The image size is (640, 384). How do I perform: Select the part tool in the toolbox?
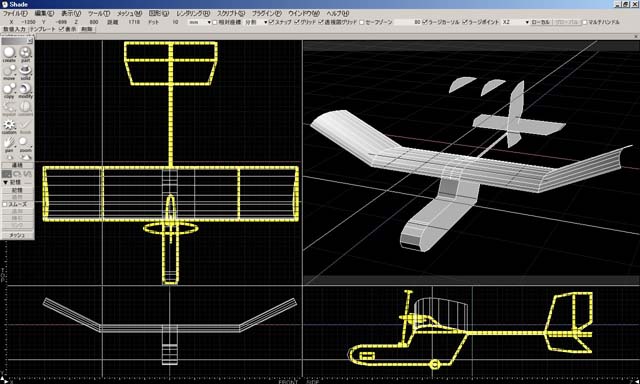tap(25, 53)
